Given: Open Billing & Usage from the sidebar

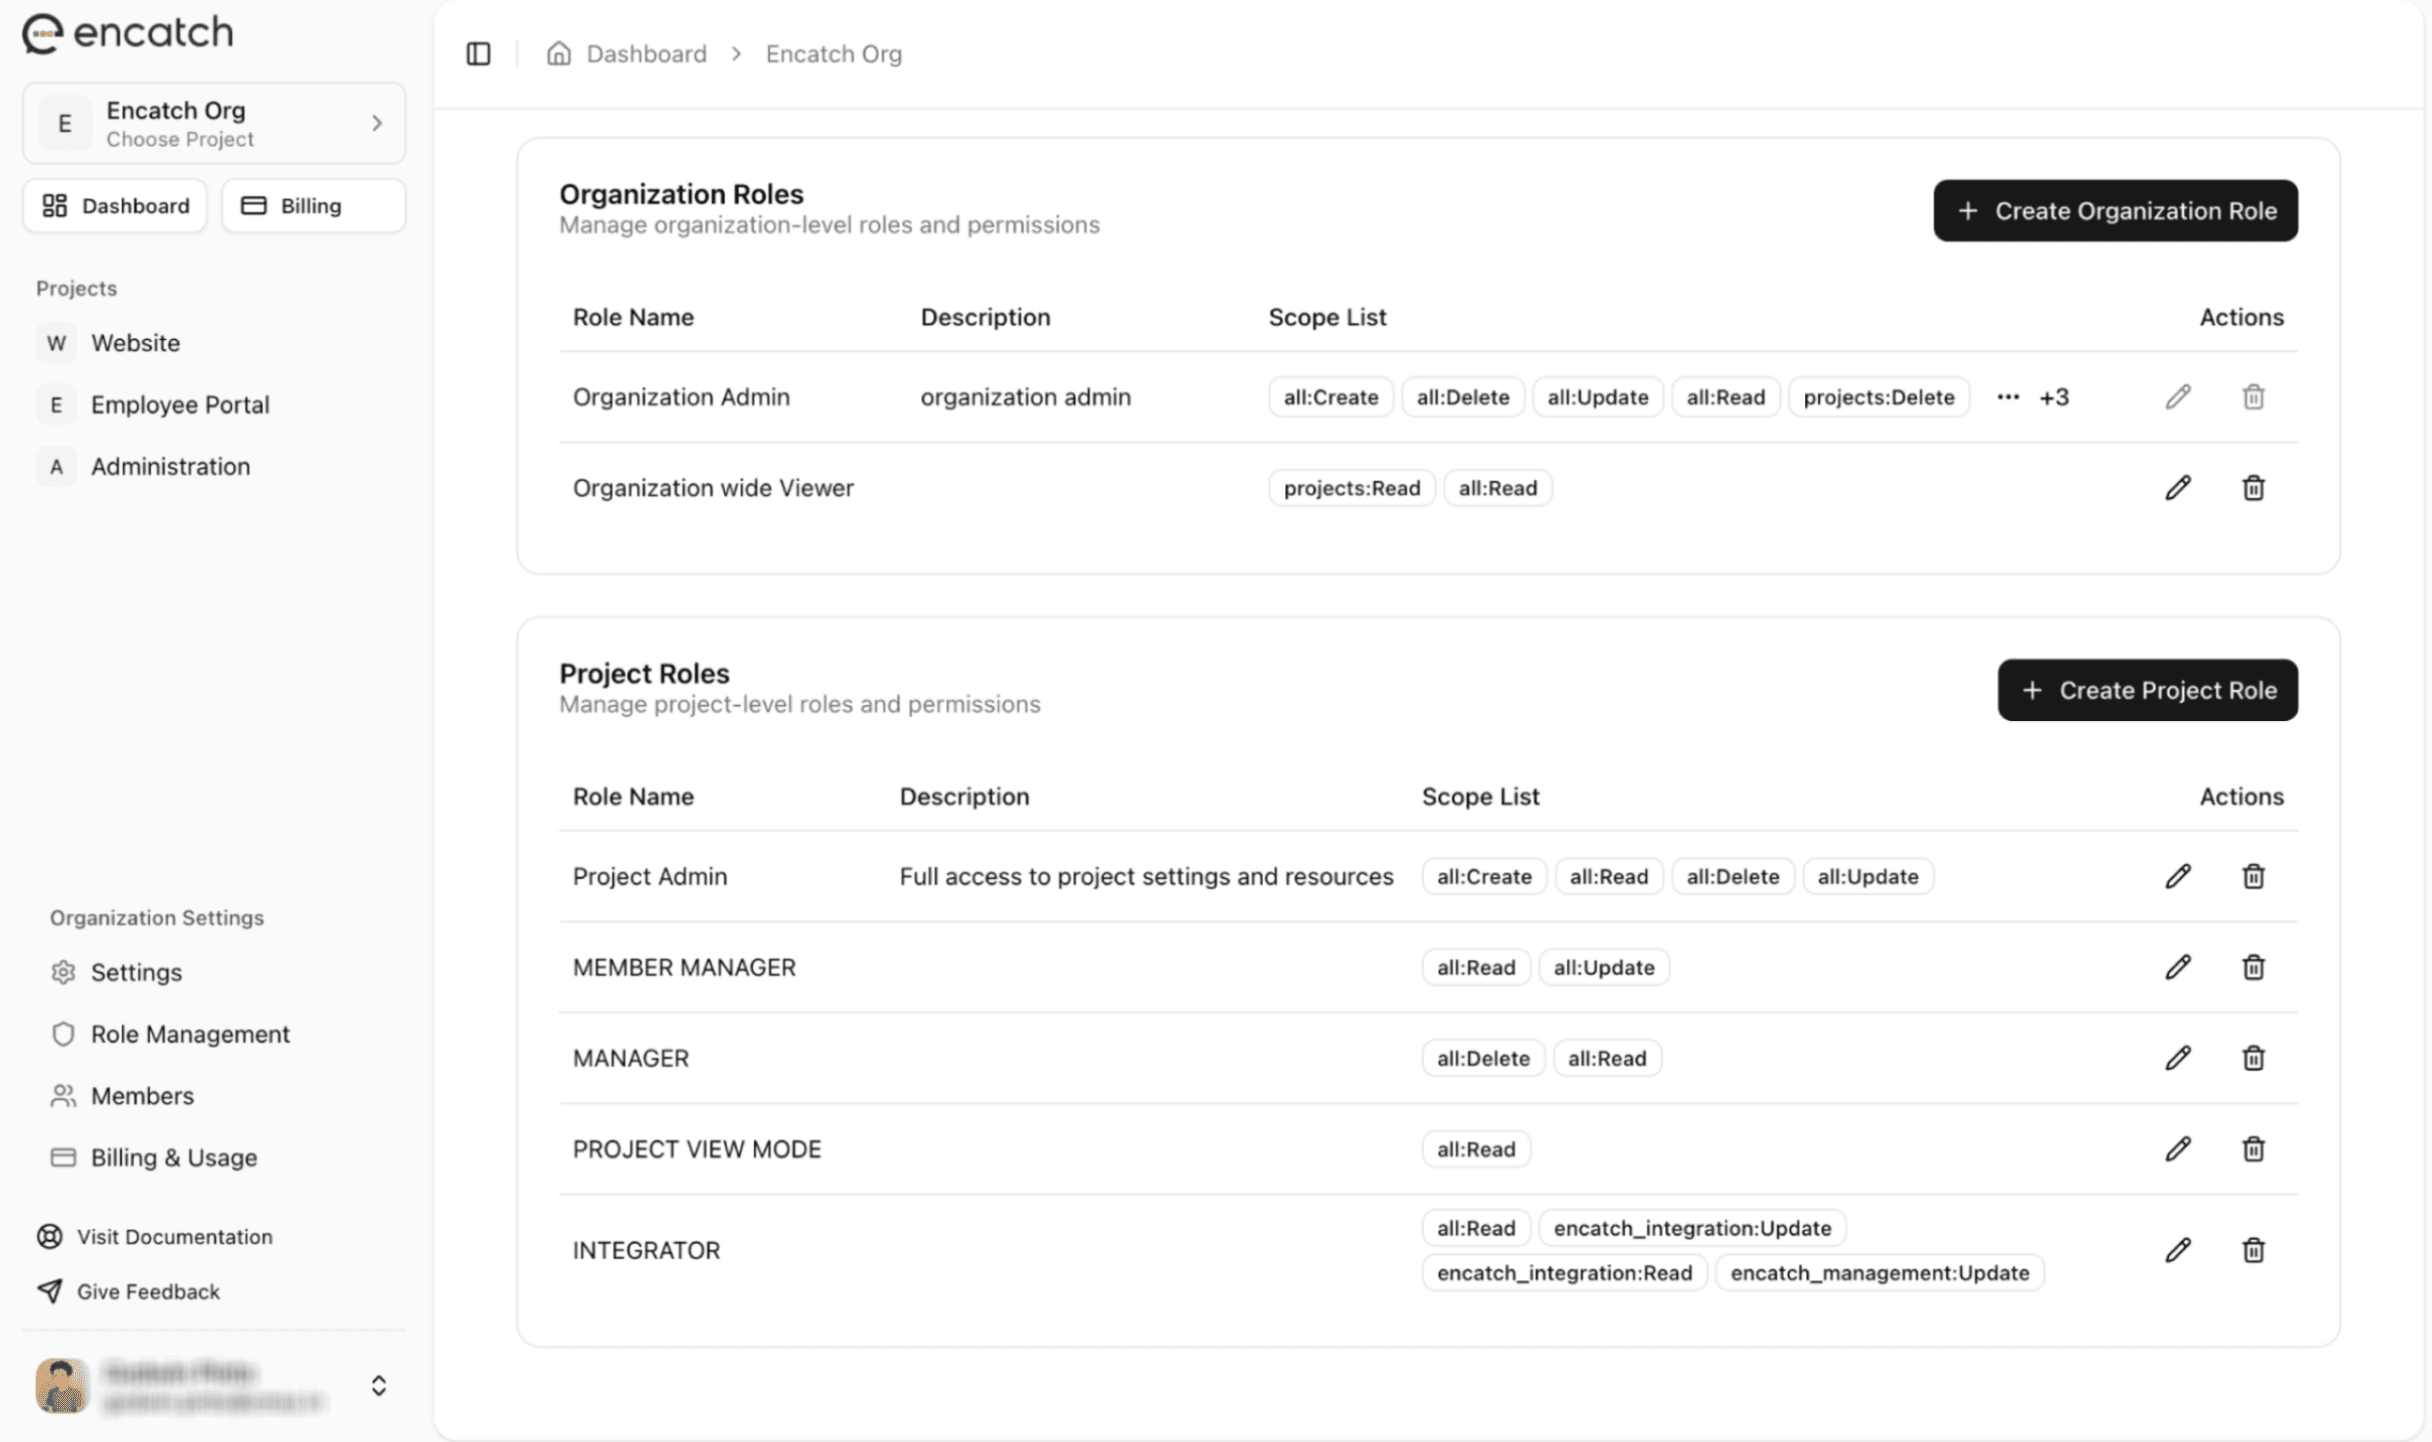Looking at the screenshot, I should pyautogui.click(x=173, y=1157).
